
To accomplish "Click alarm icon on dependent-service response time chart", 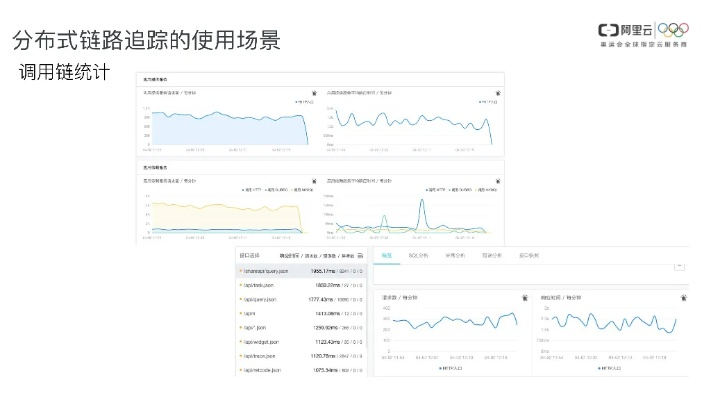I will tap(497, 180).
